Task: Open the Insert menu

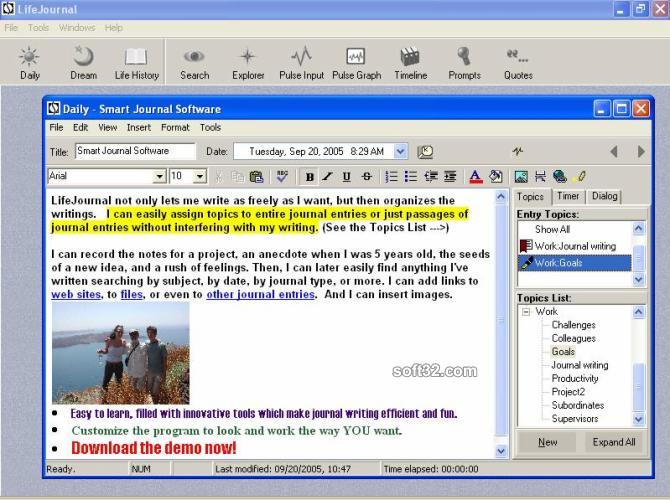Action: pos(139,127)
